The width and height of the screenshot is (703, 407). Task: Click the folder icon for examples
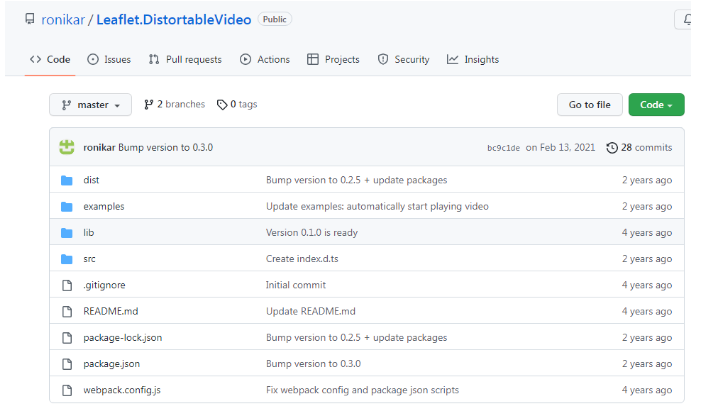tap(67, 207)
